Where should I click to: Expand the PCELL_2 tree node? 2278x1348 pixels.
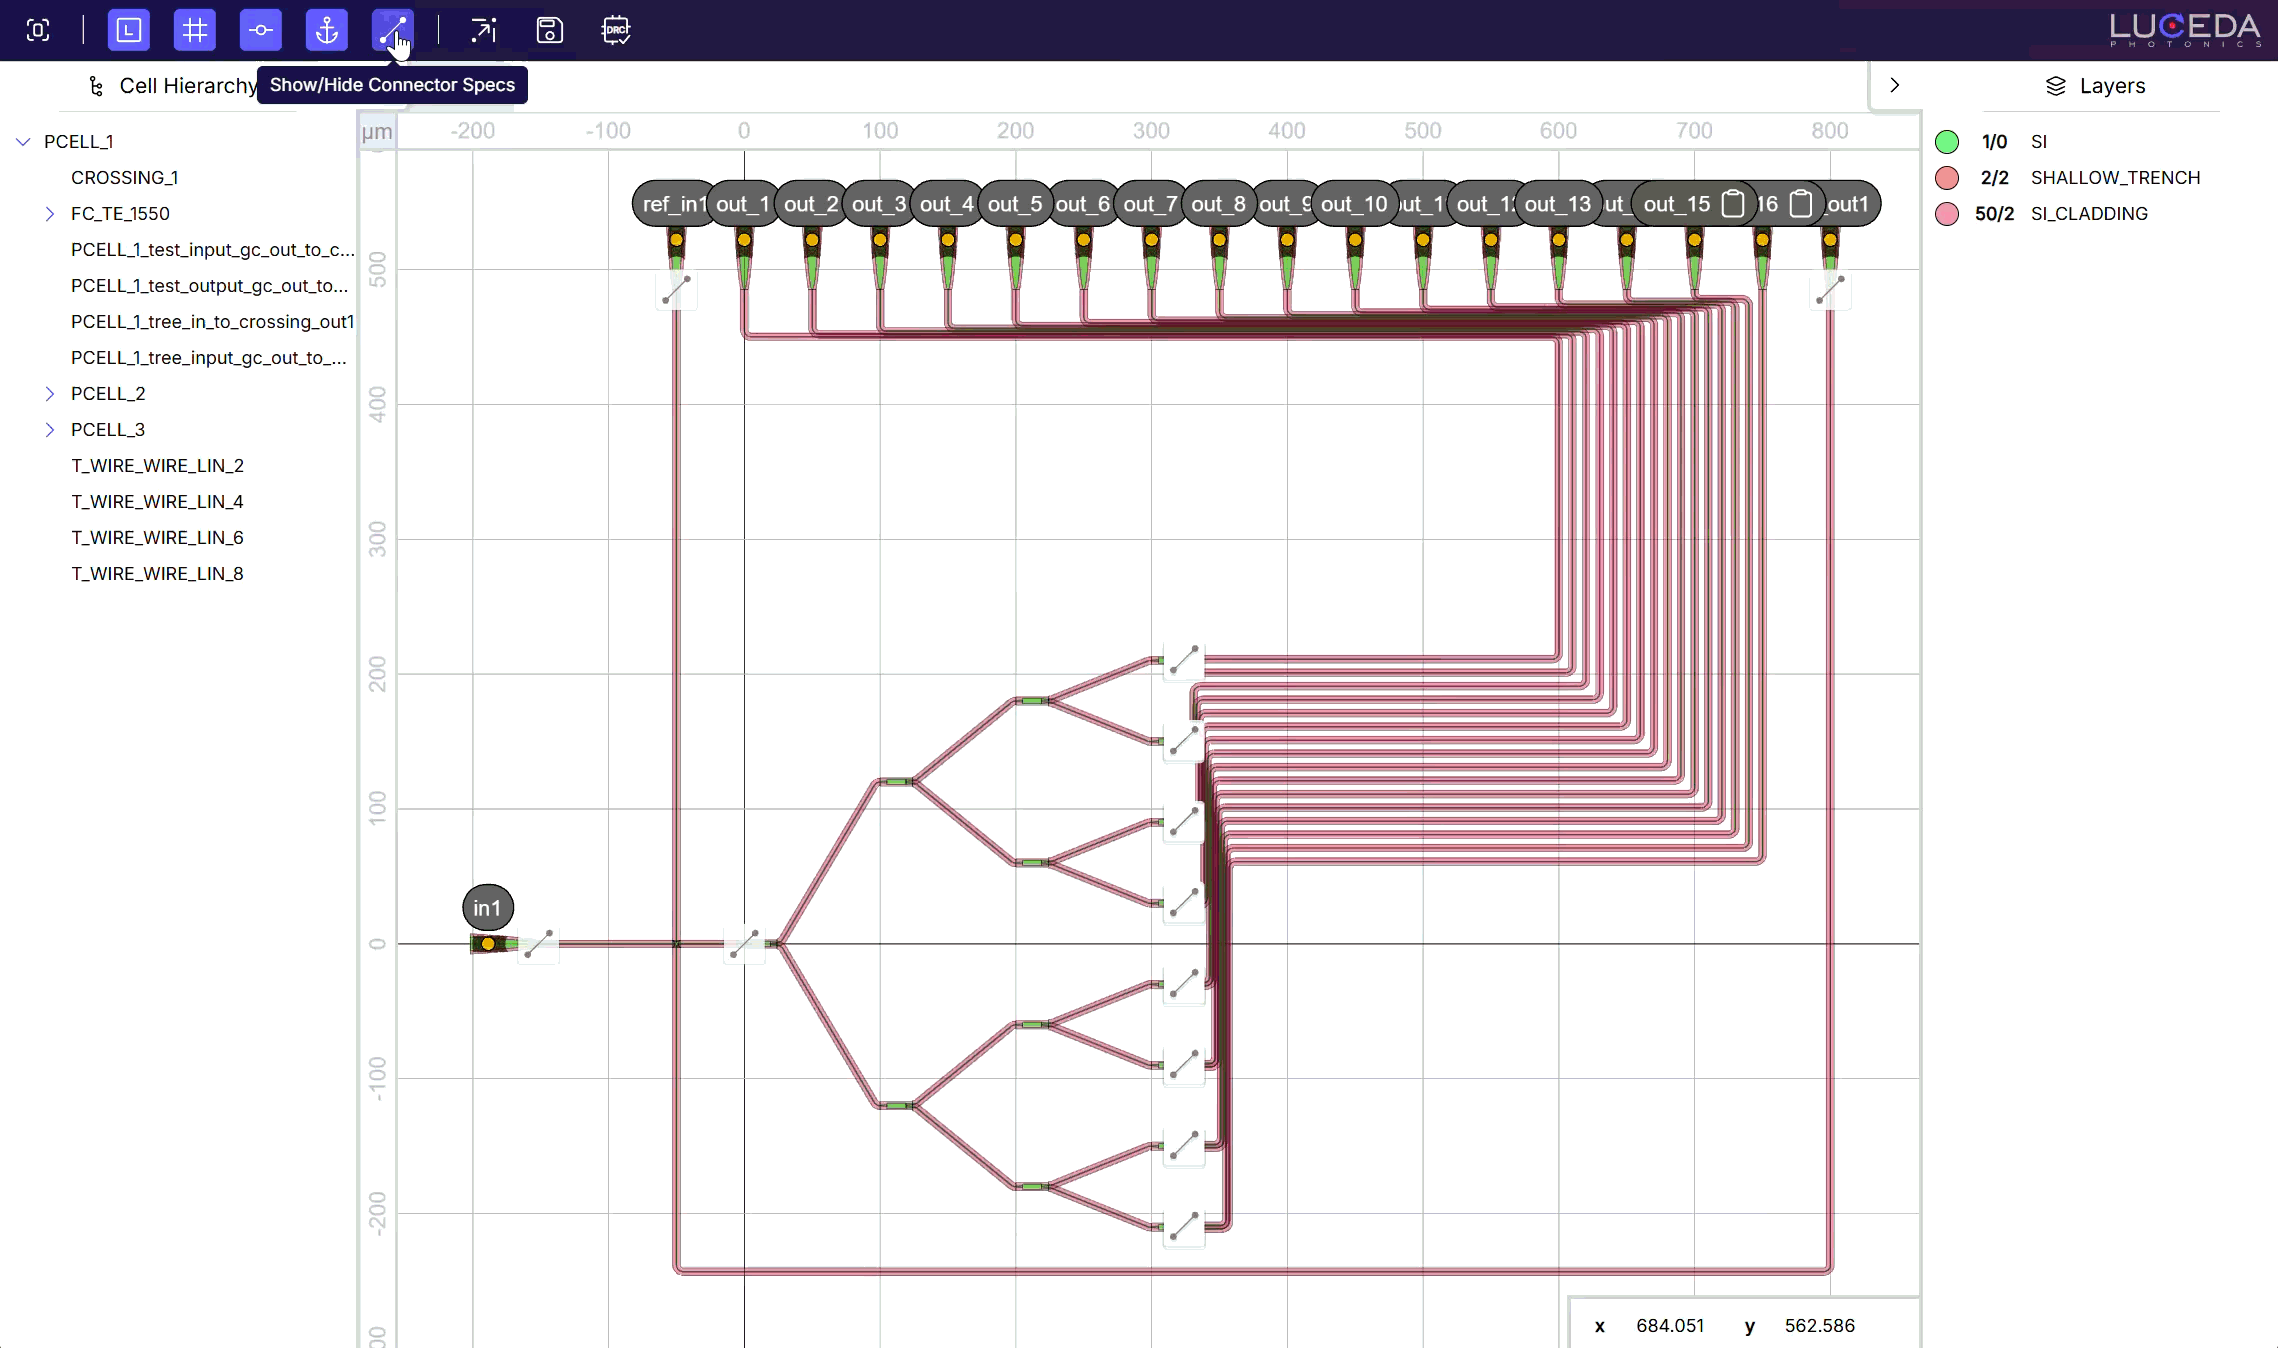click(50, 393)
